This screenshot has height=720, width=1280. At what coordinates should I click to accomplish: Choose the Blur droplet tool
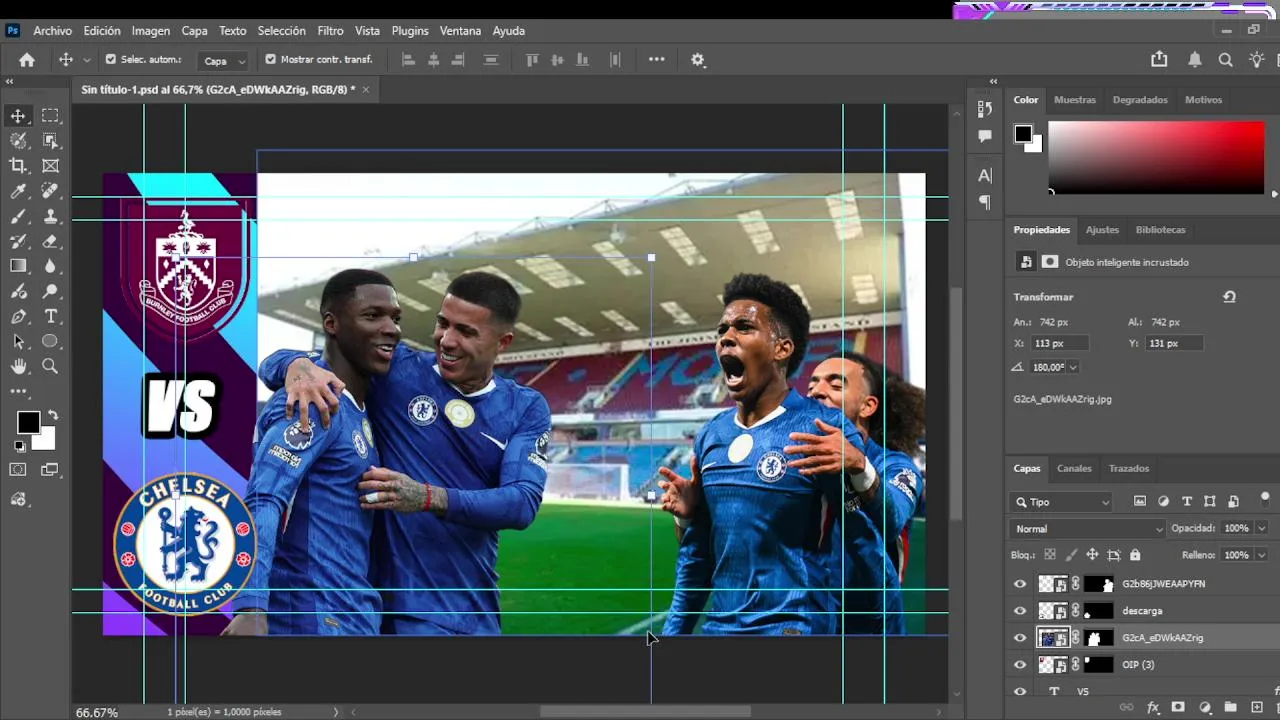50,266
